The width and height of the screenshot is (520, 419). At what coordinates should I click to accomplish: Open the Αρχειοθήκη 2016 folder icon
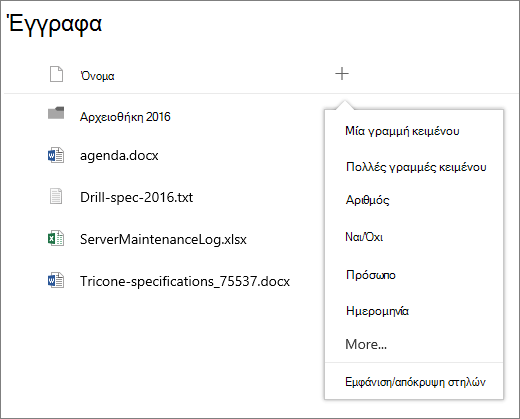click(x=56, y=113)
